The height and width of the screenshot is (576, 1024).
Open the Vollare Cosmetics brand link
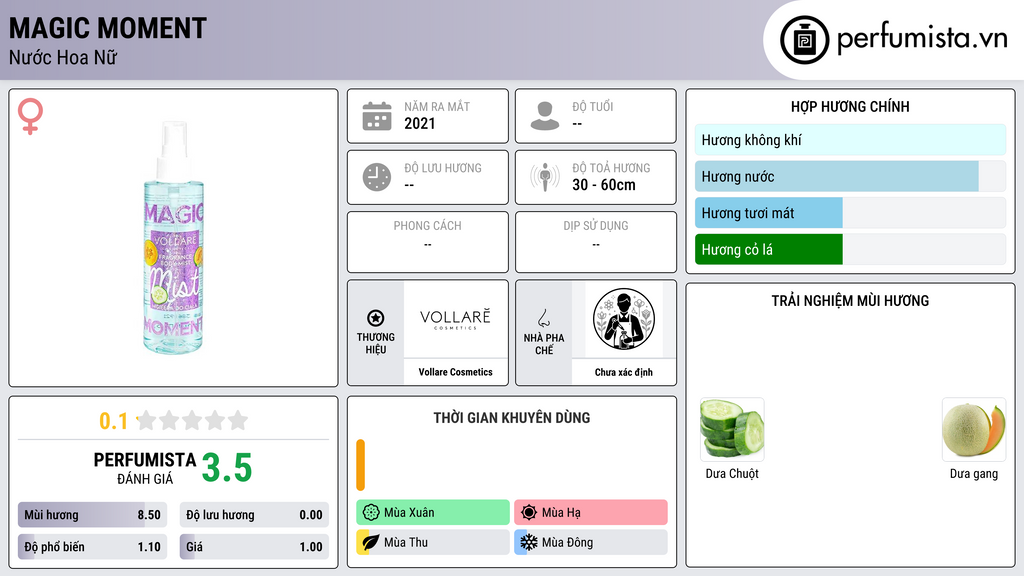[455, 372]
